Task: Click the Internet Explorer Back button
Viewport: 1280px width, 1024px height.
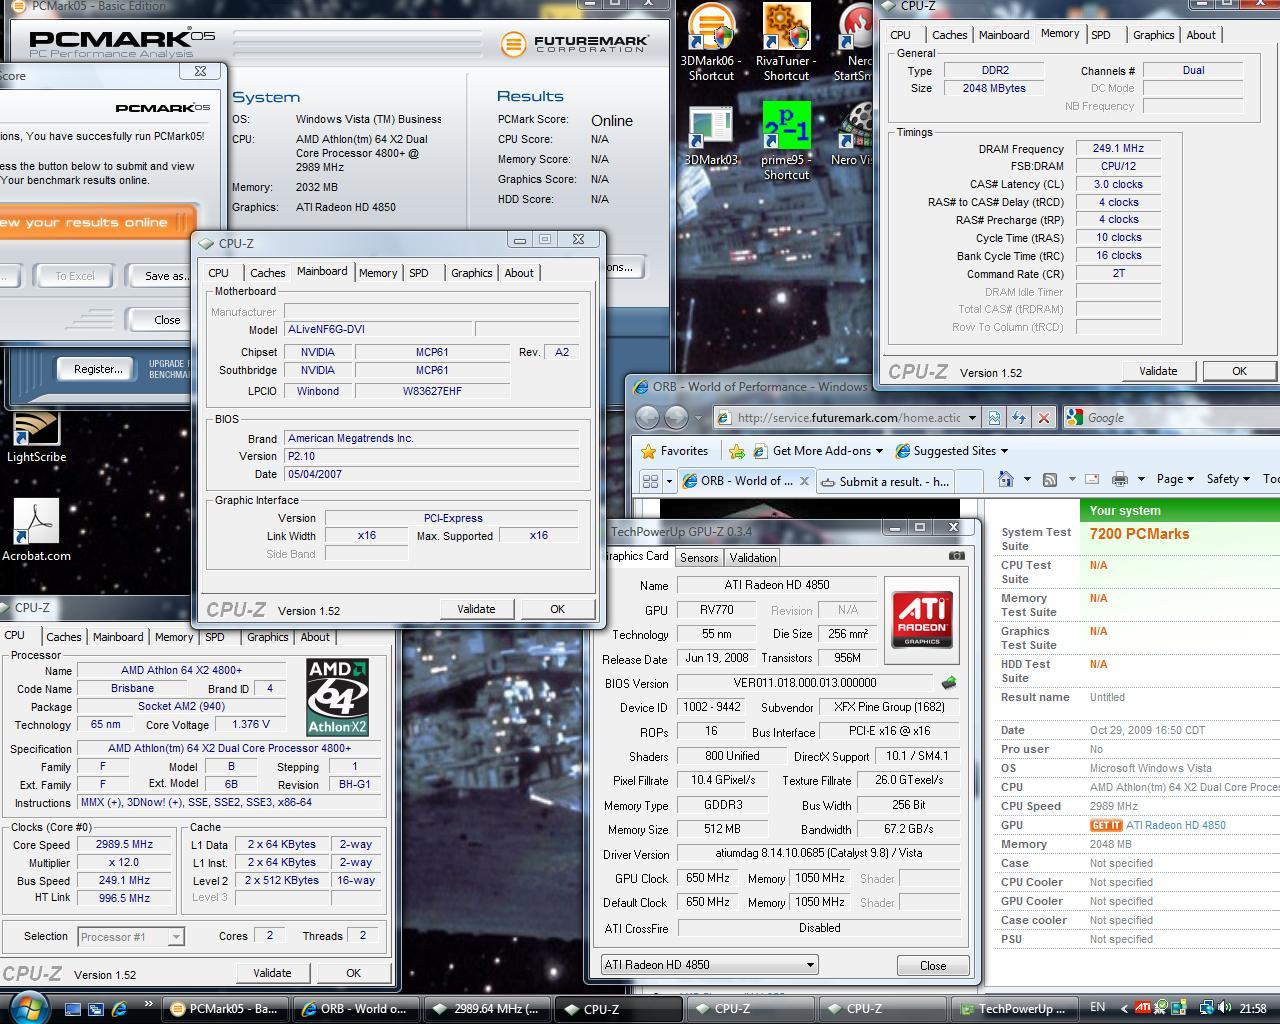Action: (648, 417)
